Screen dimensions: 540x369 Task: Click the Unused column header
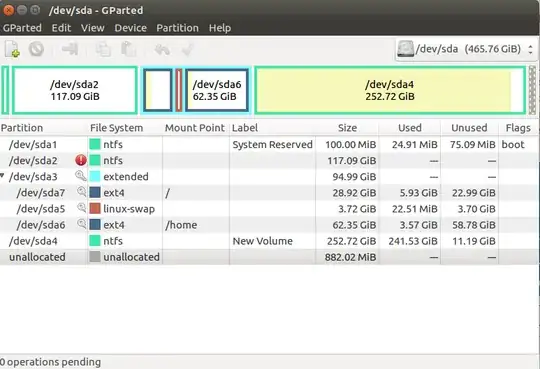click(x=469, y=128)
